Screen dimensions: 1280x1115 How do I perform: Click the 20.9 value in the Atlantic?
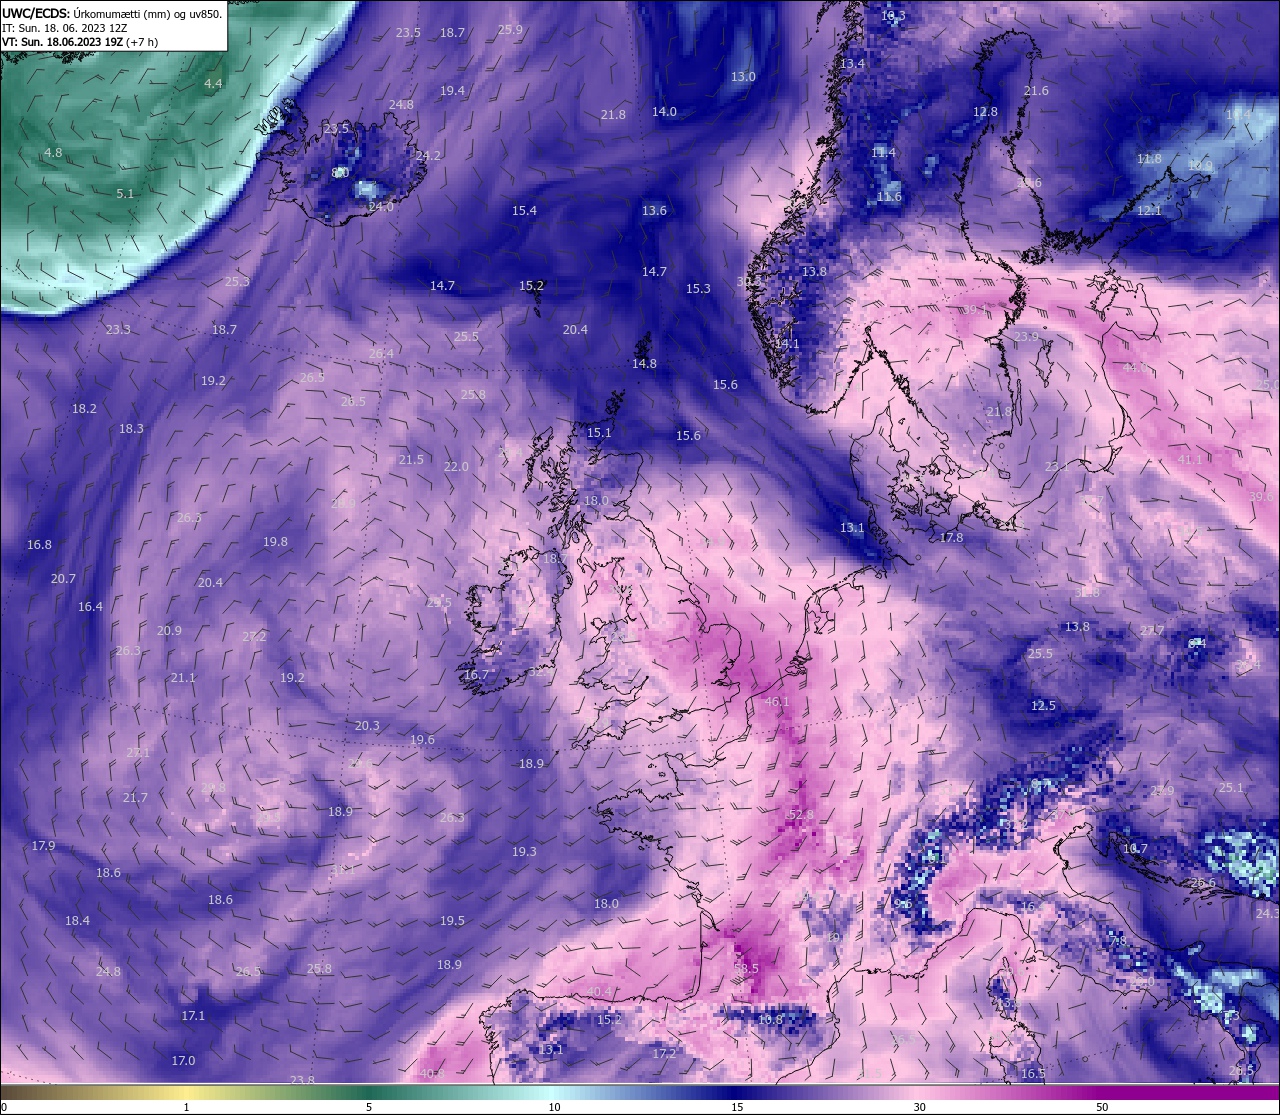click(169, 631)
